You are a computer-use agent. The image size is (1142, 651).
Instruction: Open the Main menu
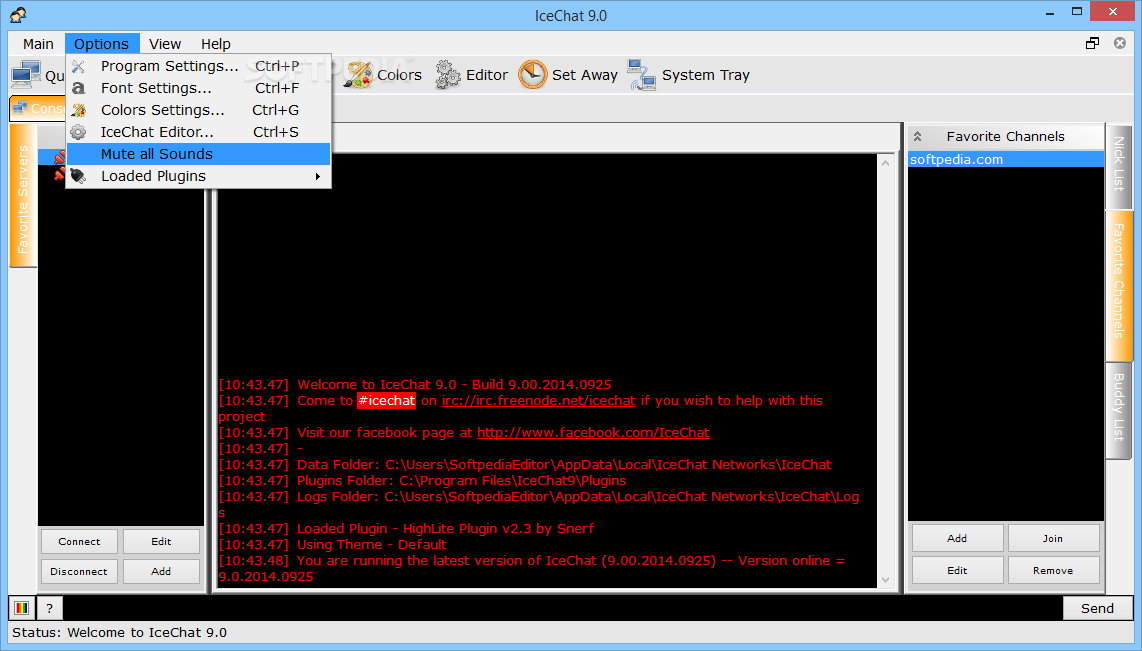pyautogui.click(x=38, y=44)
